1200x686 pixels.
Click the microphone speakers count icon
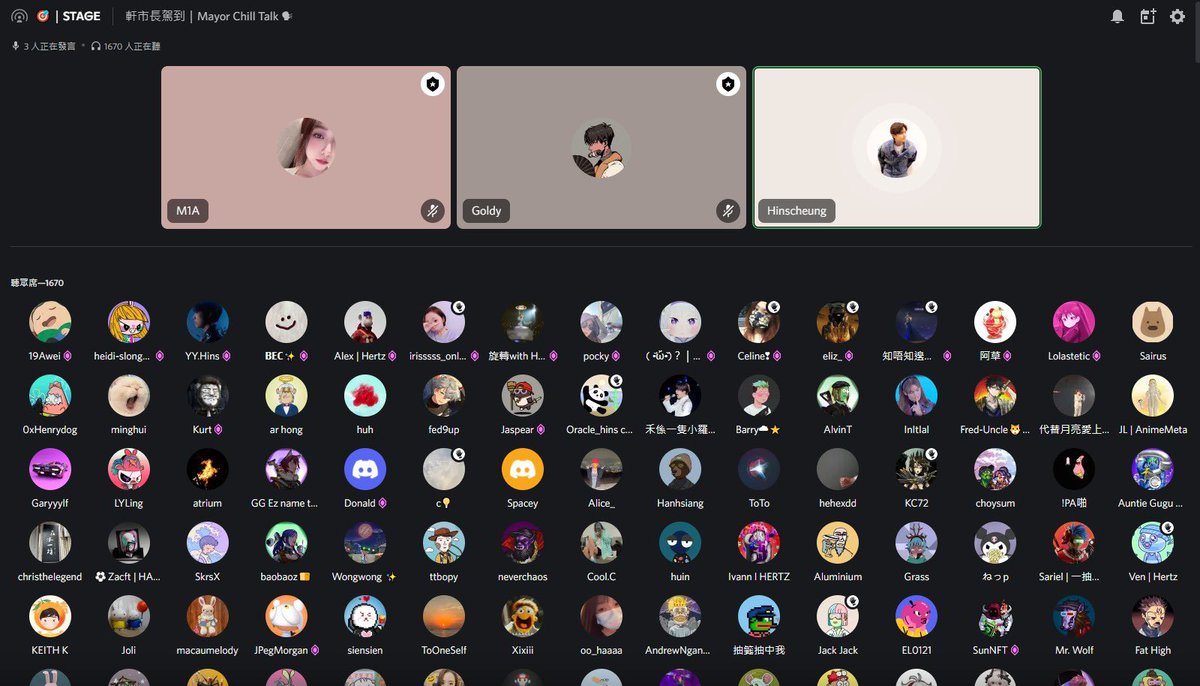point(16,46)
